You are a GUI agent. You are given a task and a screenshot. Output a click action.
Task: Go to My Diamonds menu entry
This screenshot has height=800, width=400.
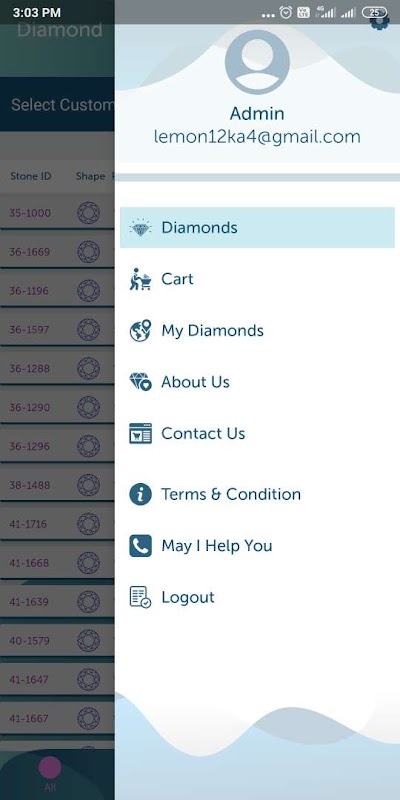tap(257, 331)
